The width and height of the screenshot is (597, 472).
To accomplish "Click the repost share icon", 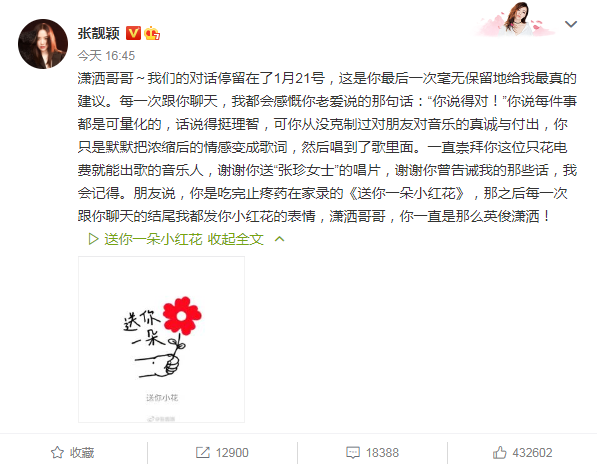I will [203, 453].
